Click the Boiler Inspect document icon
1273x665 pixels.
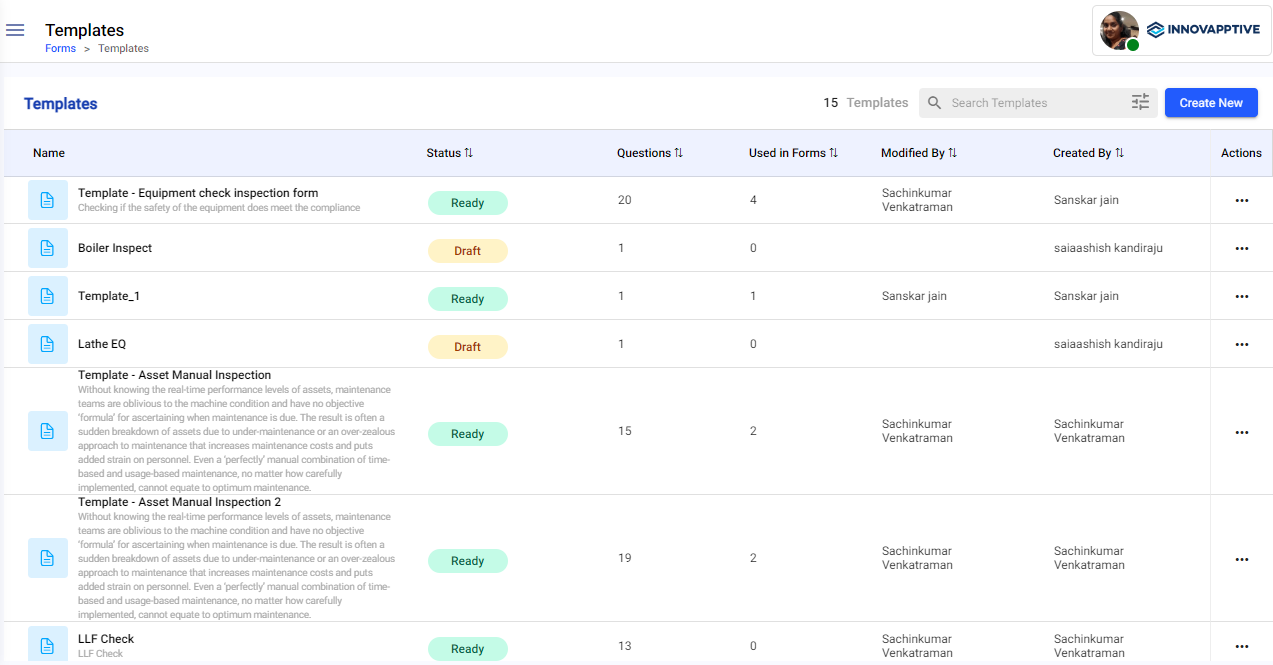pos(47,248)
